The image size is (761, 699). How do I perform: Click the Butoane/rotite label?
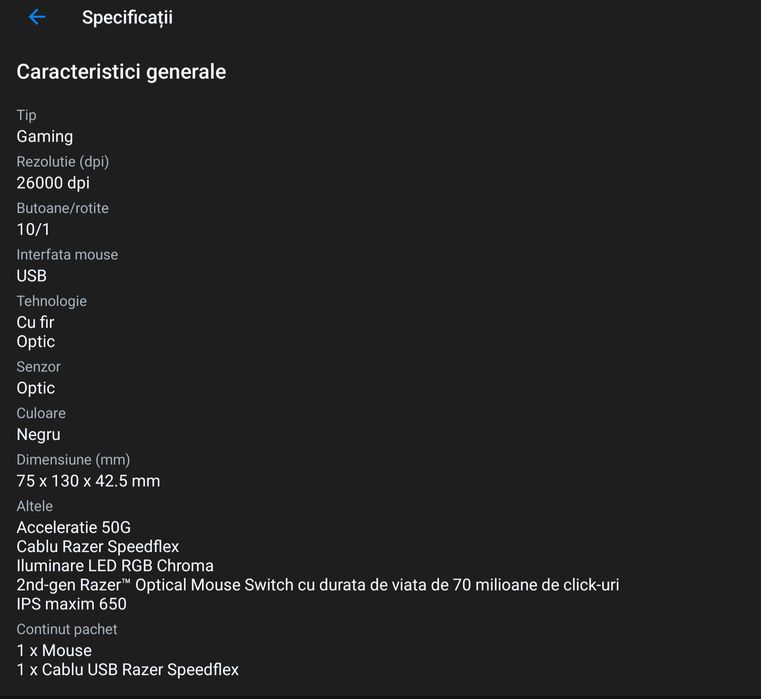(x=63, y=208)
